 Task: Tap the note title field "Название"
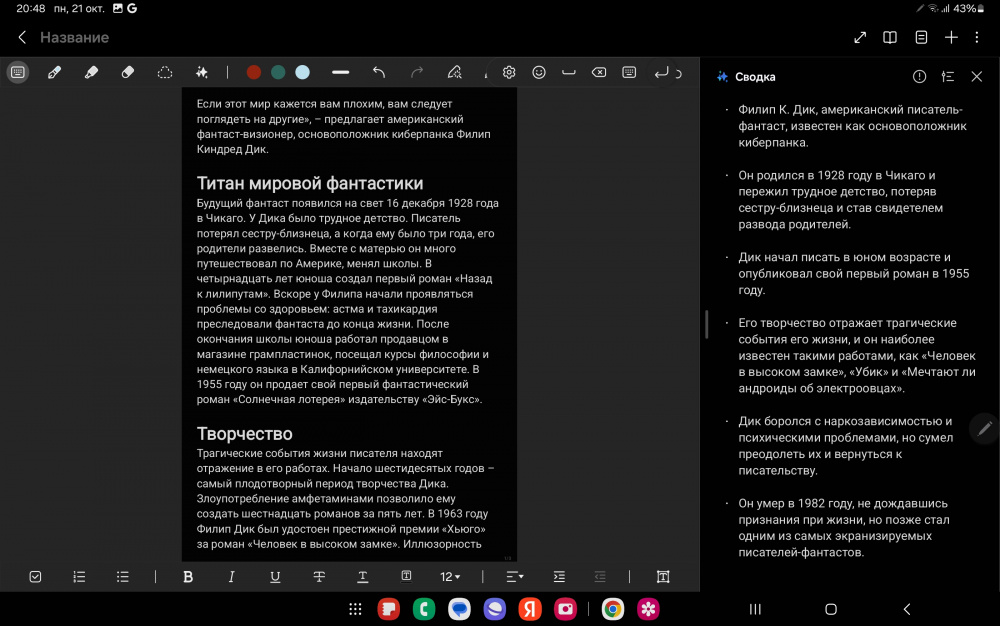(x=75, y=38)
